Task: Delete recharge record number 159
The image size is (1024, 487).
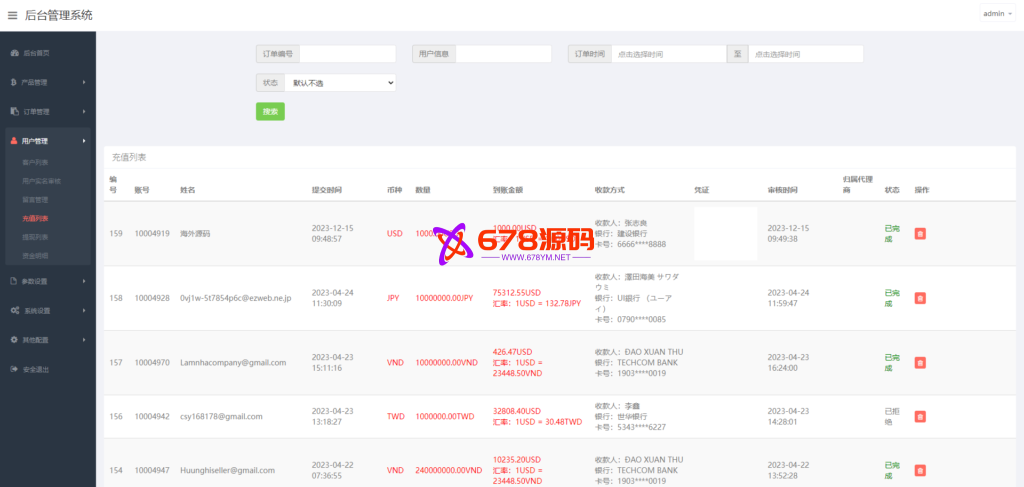Action: (920, 234)
